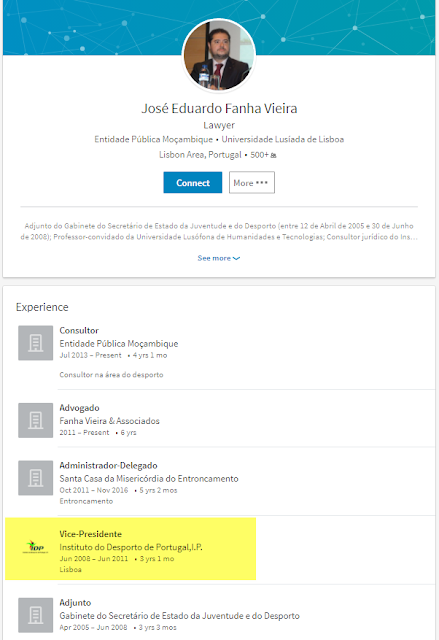The image size is (439, 640).
Task: Click the name José Eduardo Fanha Vieira
Action: pos(219,108)
